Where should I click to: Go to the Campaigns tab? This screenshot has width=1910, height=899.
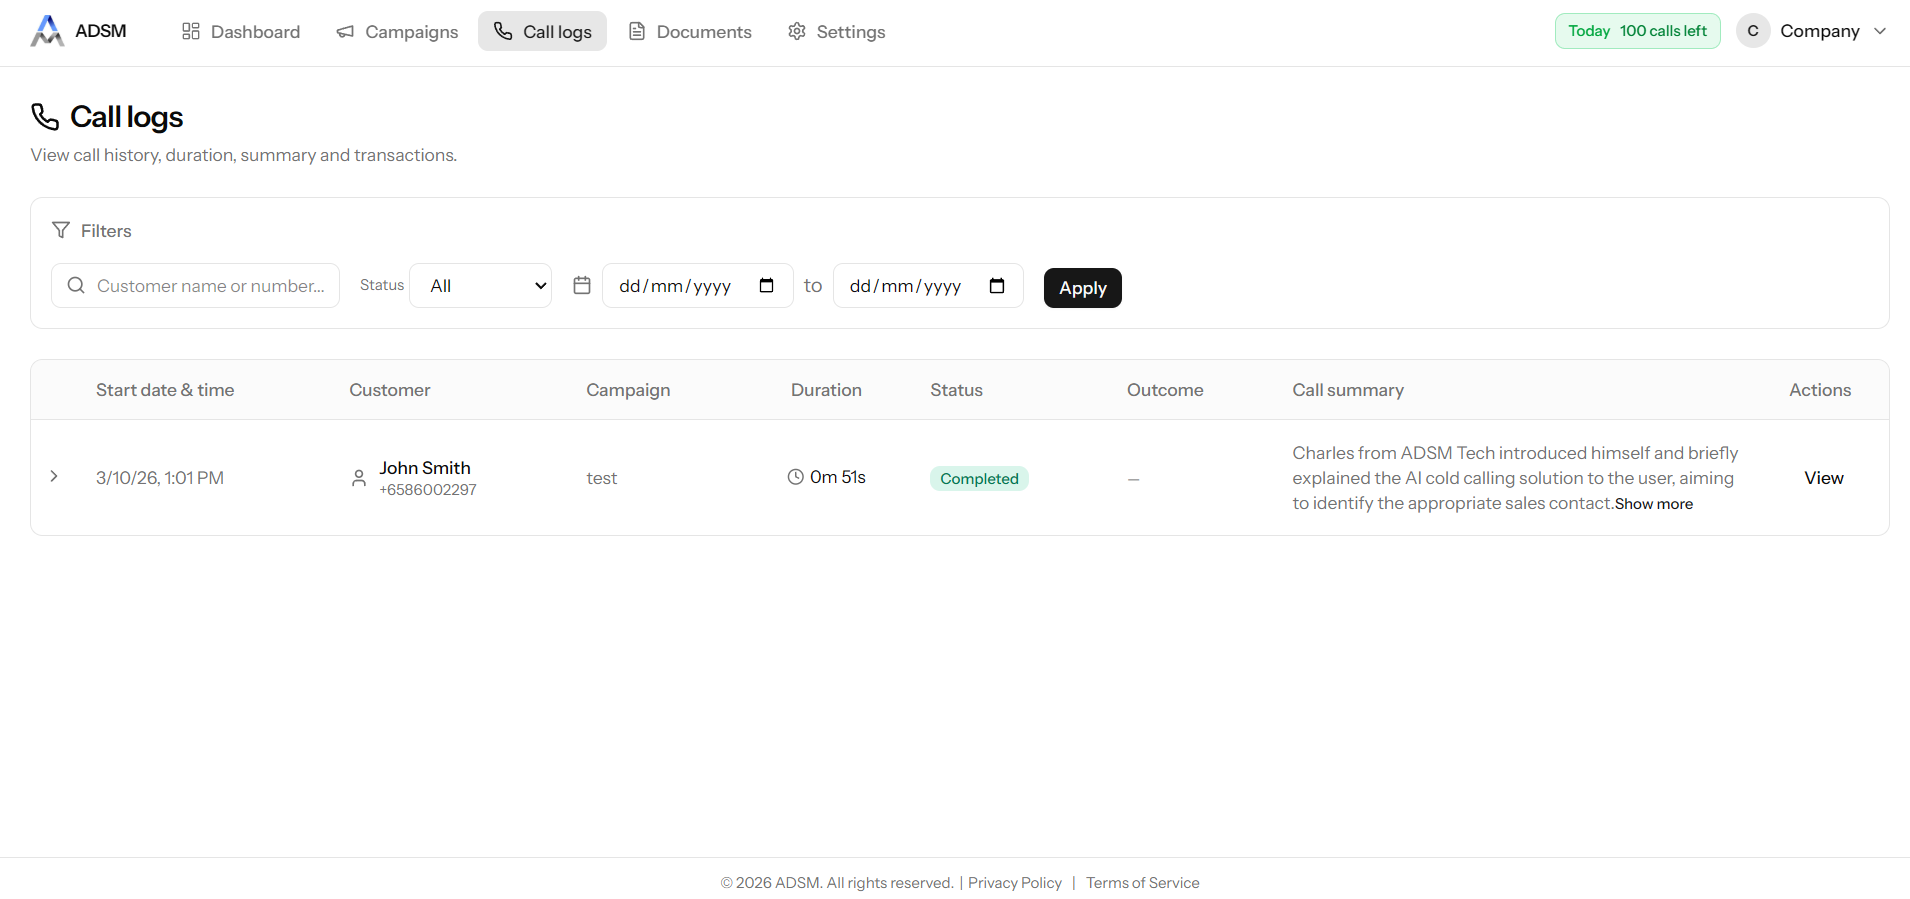coord(397,32)
